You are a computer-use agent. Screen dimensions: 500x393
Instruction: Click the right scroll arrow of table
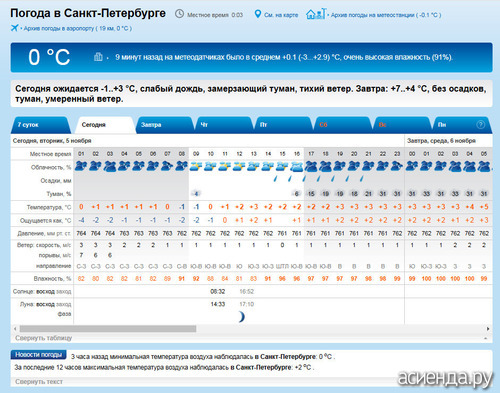488,329
